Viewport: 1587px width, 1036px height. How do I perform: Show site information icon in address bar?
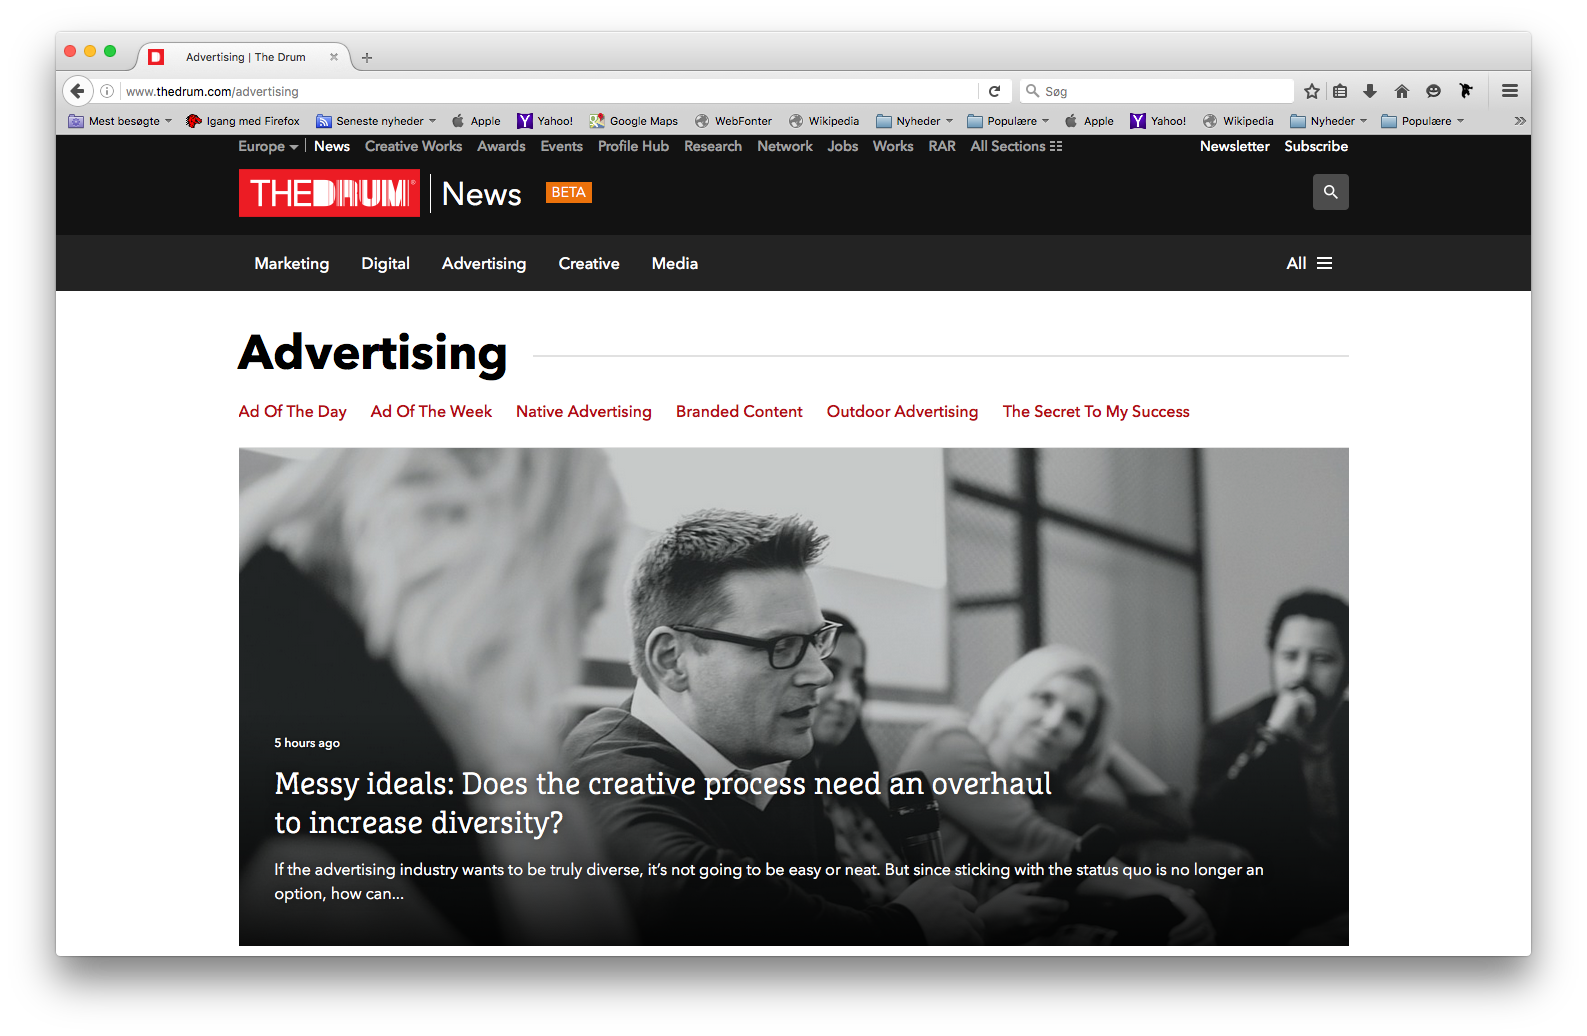tap(107, 91)
